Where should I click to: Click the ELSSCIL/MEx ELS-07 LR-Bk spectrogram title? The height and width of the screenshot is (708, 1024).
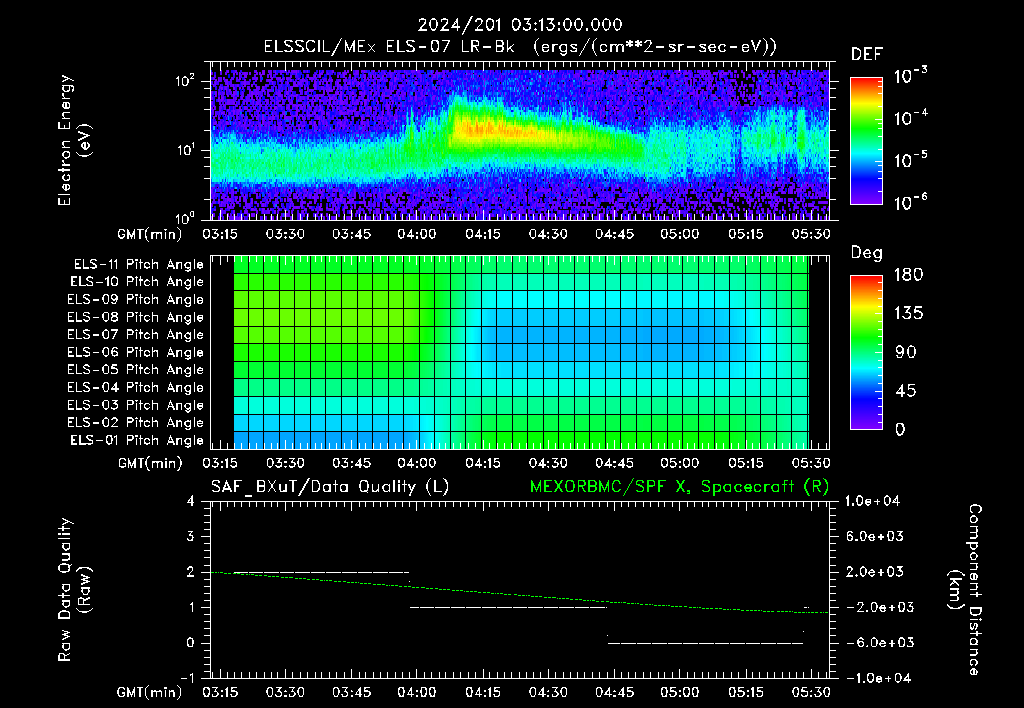click(520, 46)
